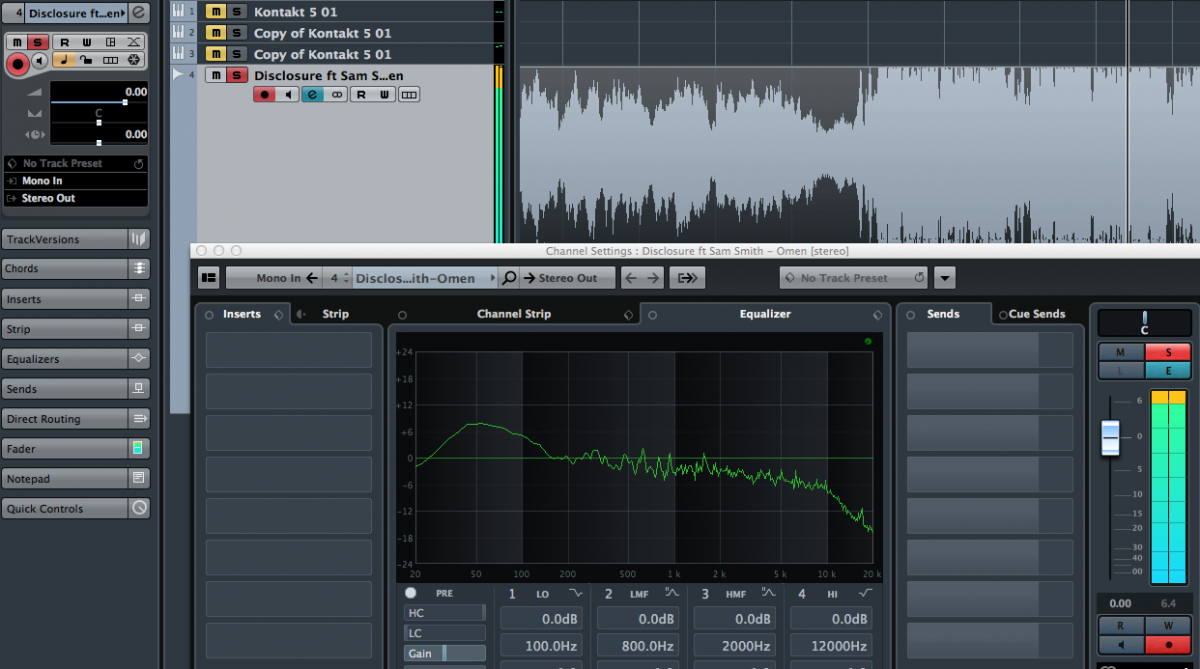
Task: Click the band 1 LO frequency 100.0Hz field
Action: click(x=541, y=646)
